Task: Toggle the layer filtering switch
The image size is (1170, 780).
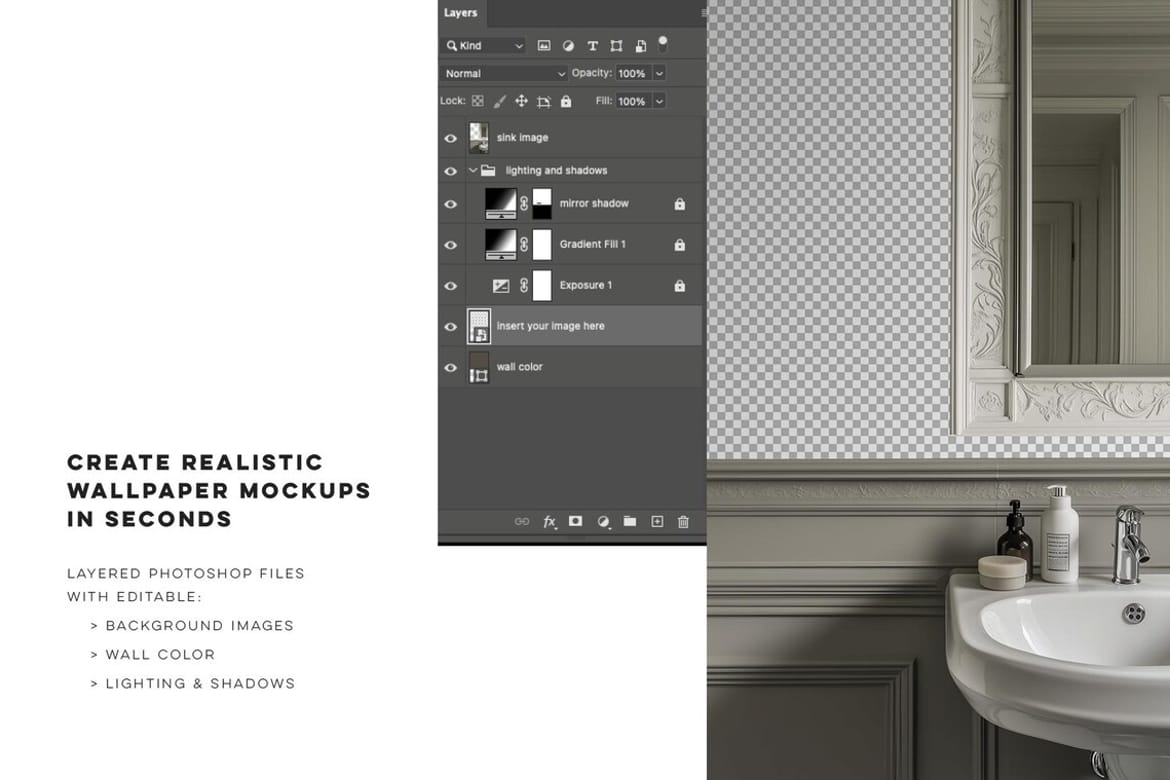Action: tap(663, 44)
